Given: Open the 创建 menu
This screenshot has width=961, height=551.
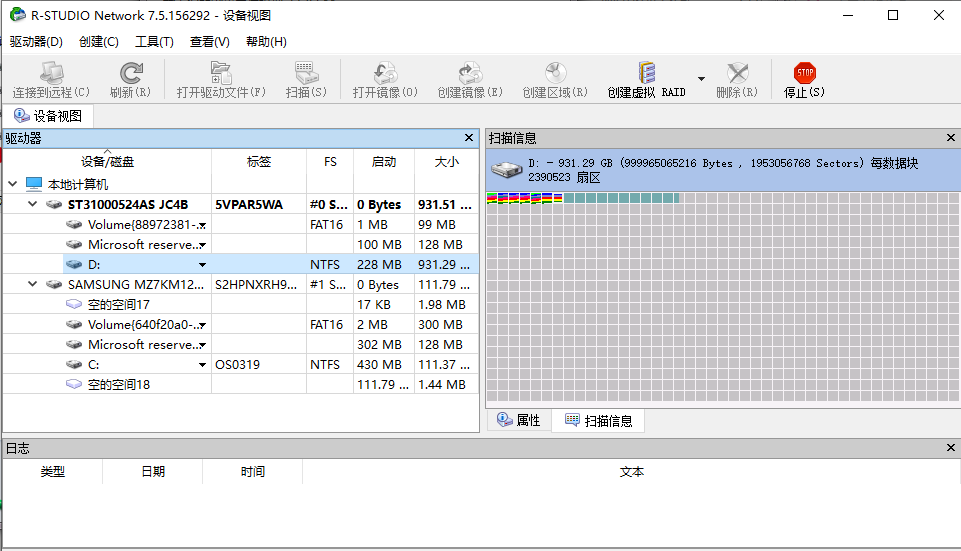Looking at the screenshot, I should [99, 42].
